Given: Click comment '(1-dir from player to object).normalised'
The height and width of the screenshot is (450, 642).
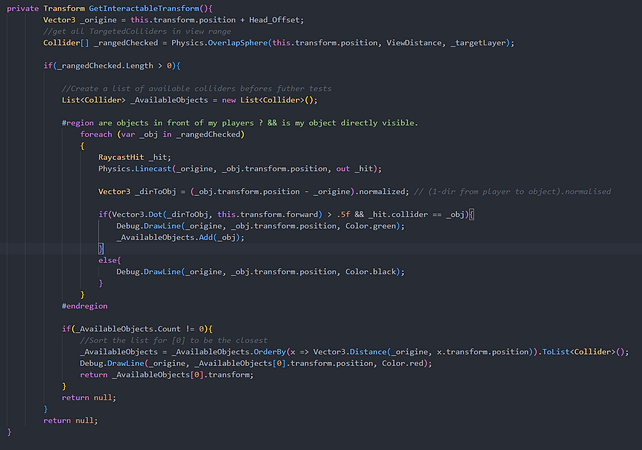Looking at the screenshot, I should pyautogui.click(x=519, y=192).
